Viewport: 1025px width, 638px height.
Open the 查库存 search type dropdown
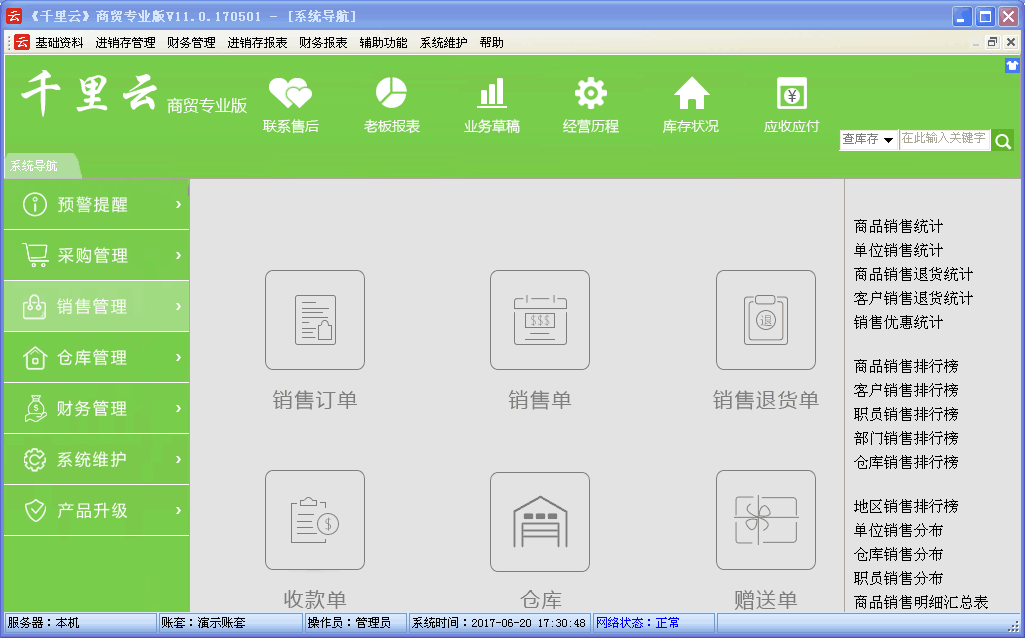click(x=867, y=140)
